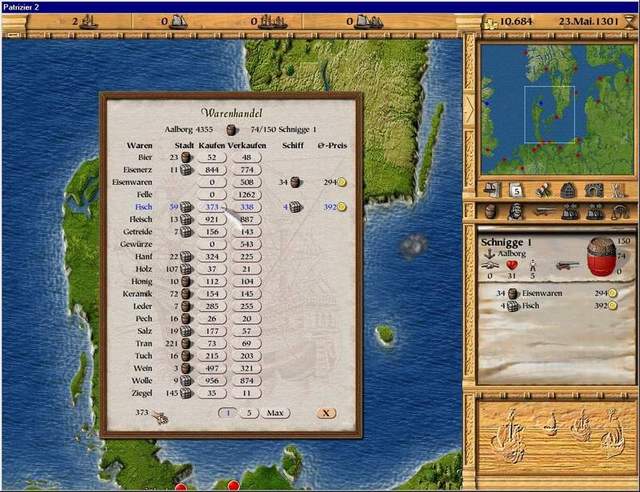Viewport: 640px width, 492px height.
Task: Click the barrel icon next to Aalborg 4355
Action: 232,130
